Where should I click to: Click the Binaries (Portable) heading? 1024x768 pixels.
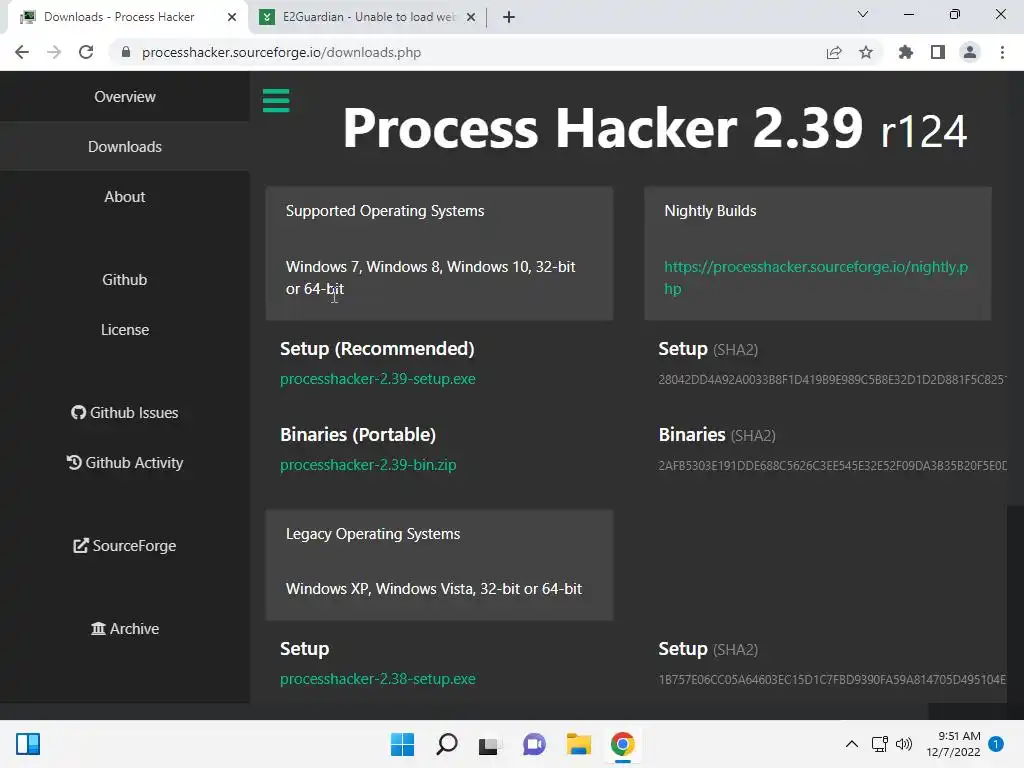point(358,435)
